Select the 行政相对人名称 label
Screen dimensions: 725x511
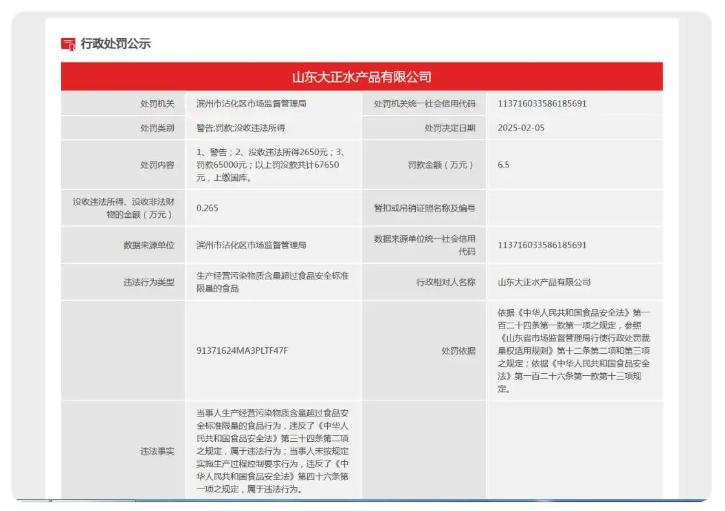[446, 282]
